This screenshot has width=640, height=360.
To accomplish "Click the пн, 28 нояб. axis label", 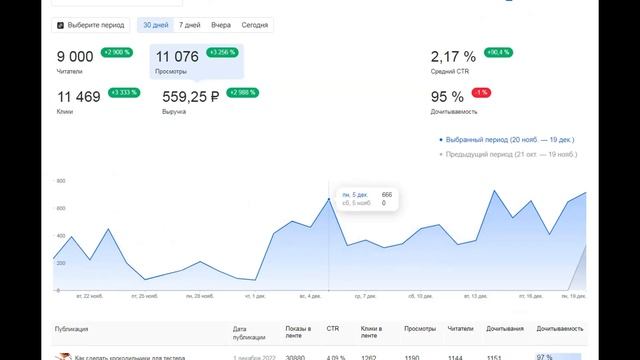I will pyautogui.click(x=200, y=296).
